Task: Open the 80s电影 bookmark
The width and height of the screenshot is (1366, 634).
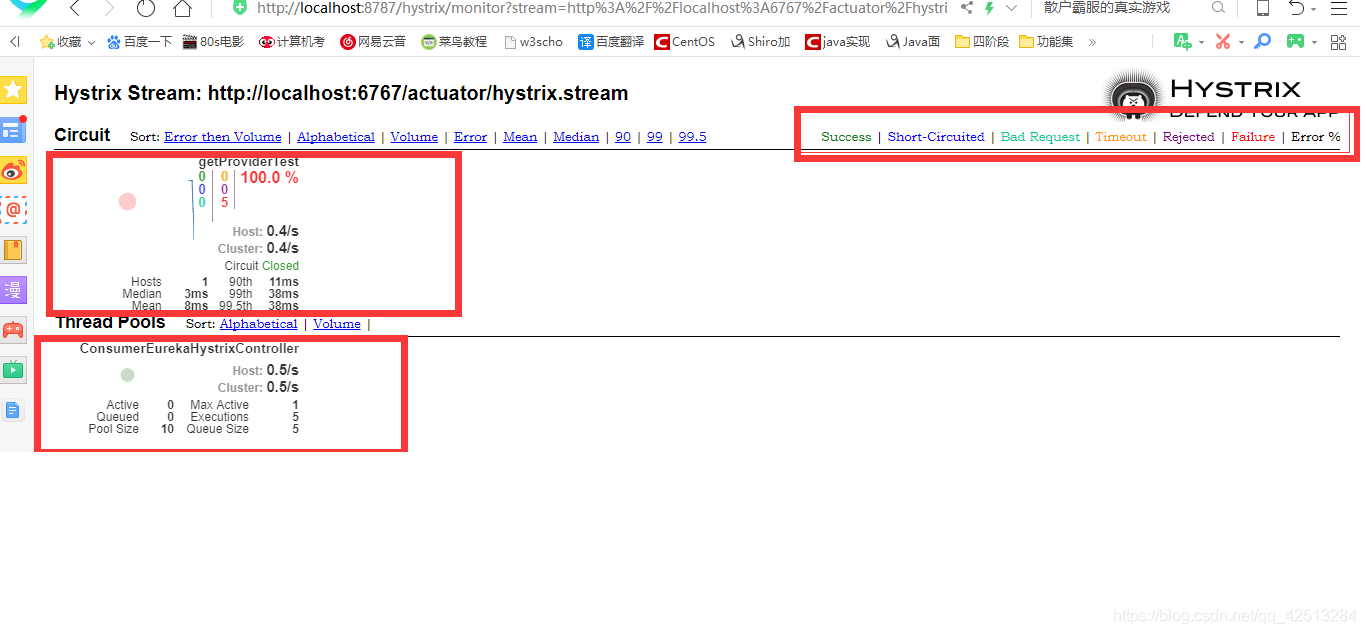Action: point(213,42)
